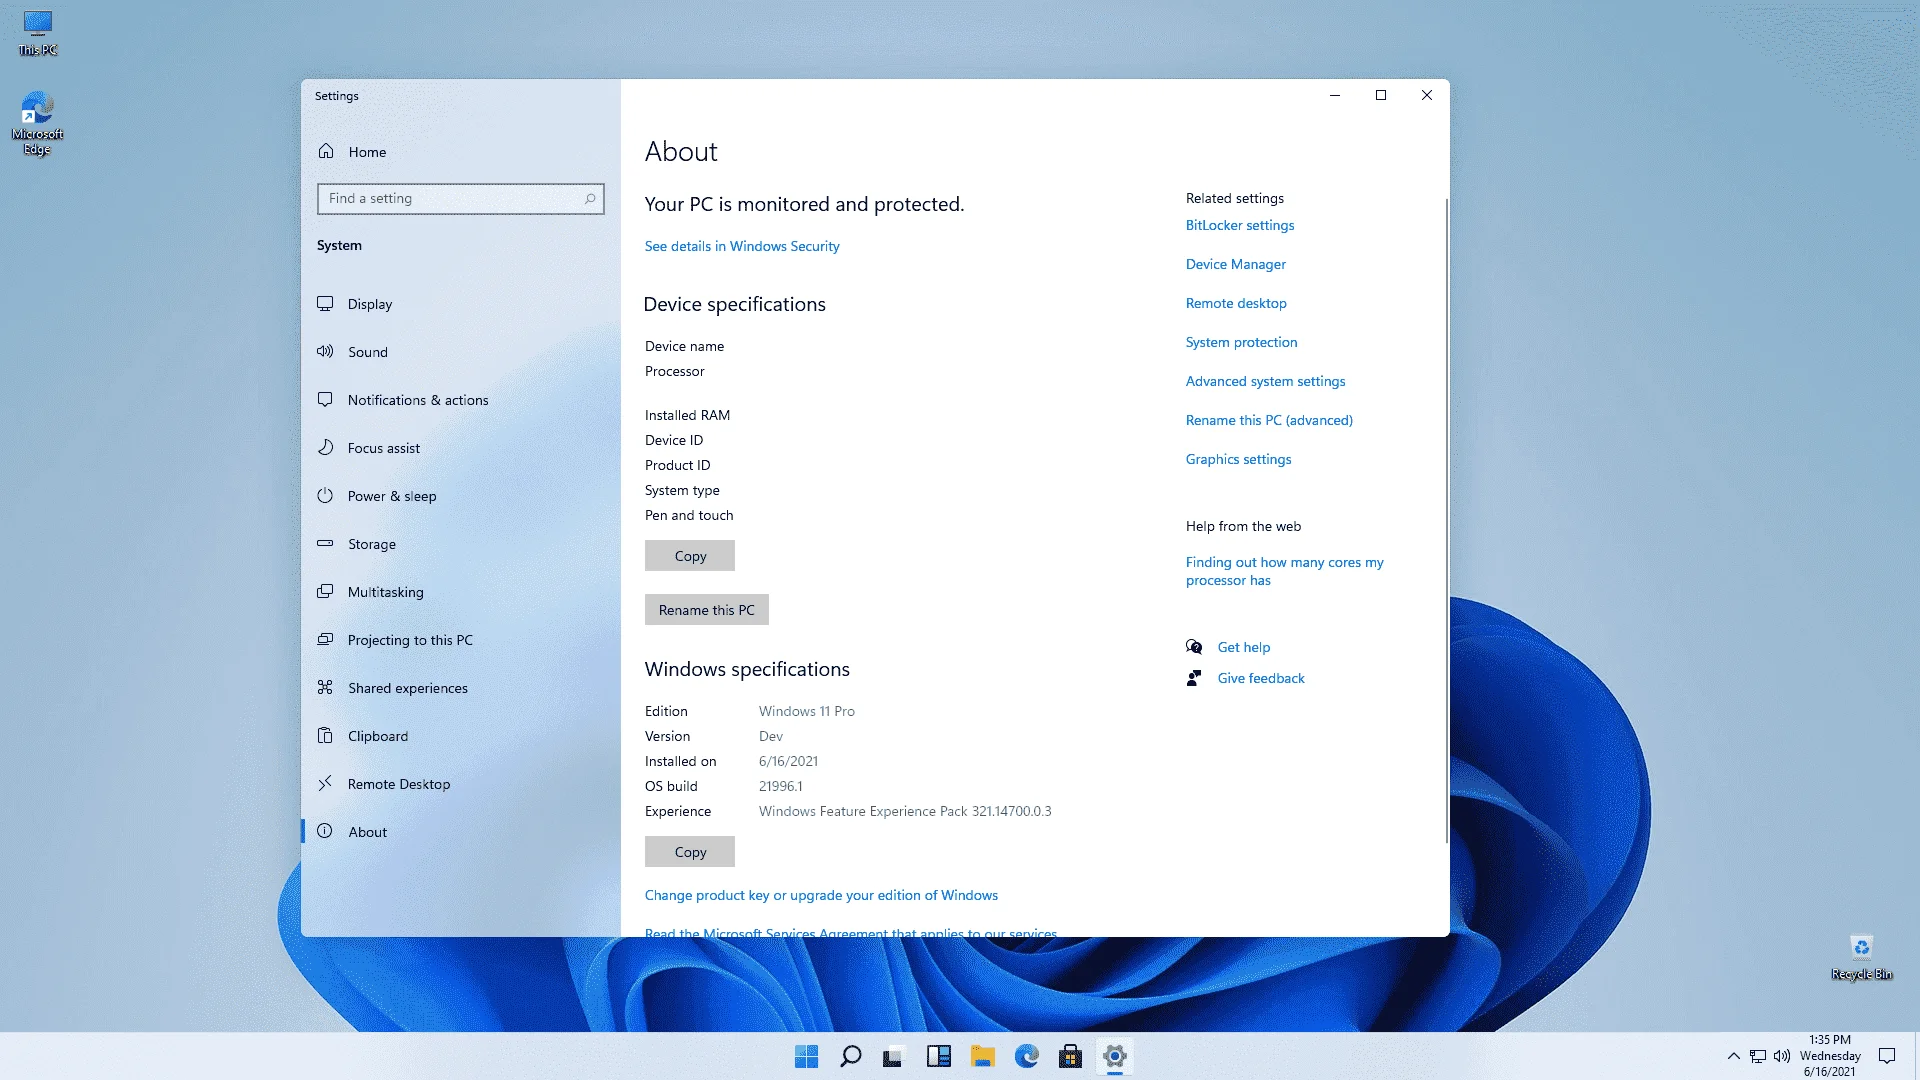
Task: Click the Rename this PC button
Action: pyautogui.click(x=707, y=610)
